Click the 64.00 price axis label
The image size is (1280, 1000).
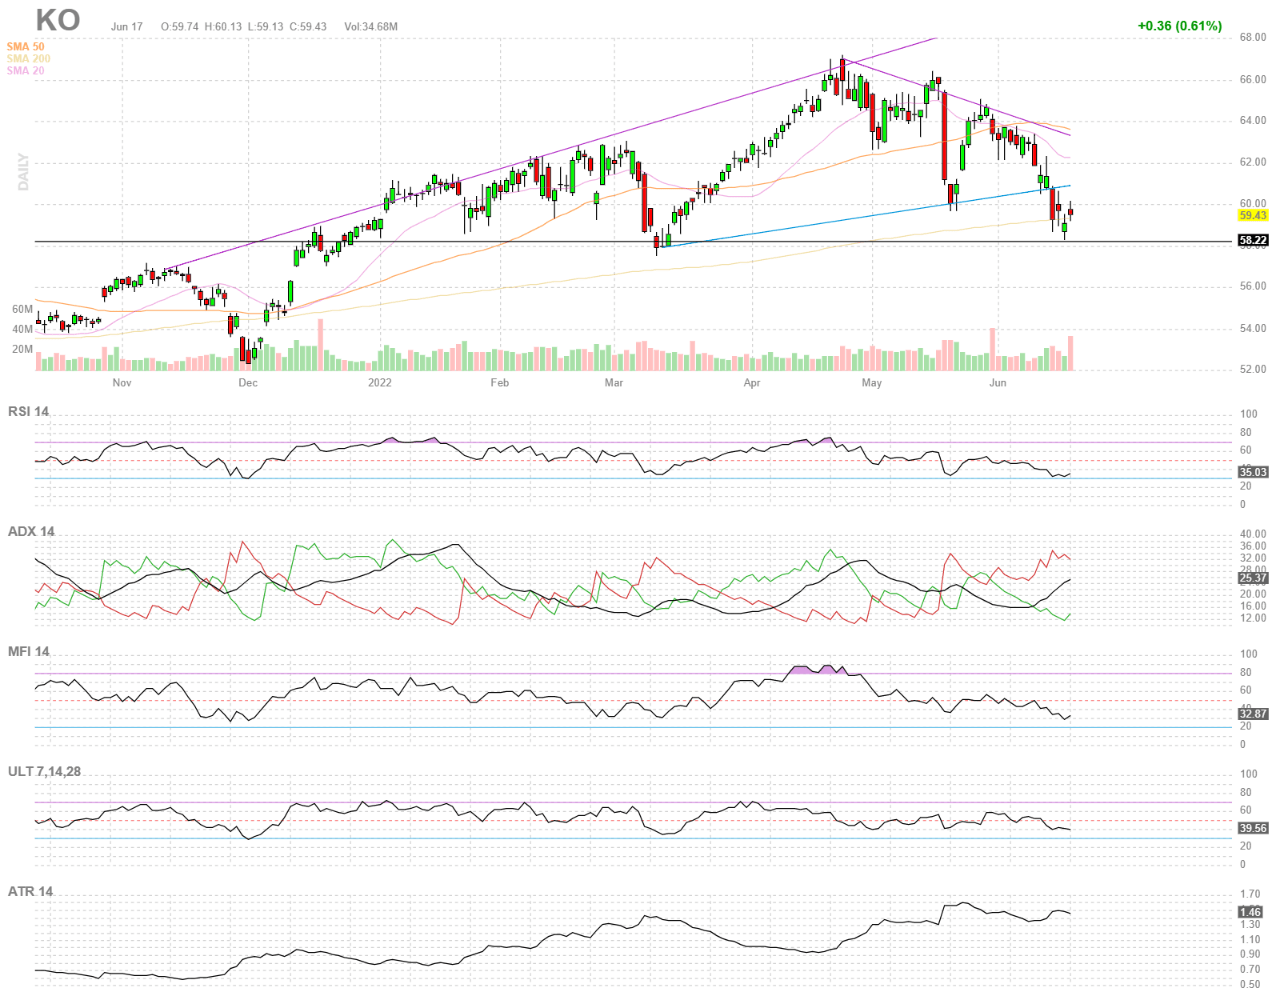click(x=1253, y=121)
